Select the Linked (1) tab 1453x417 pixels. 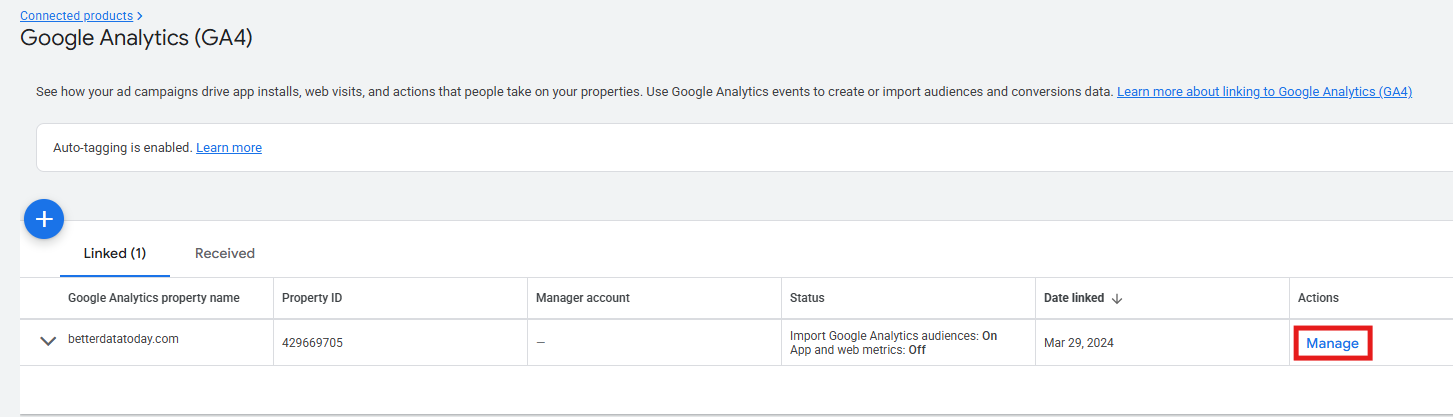115,253
